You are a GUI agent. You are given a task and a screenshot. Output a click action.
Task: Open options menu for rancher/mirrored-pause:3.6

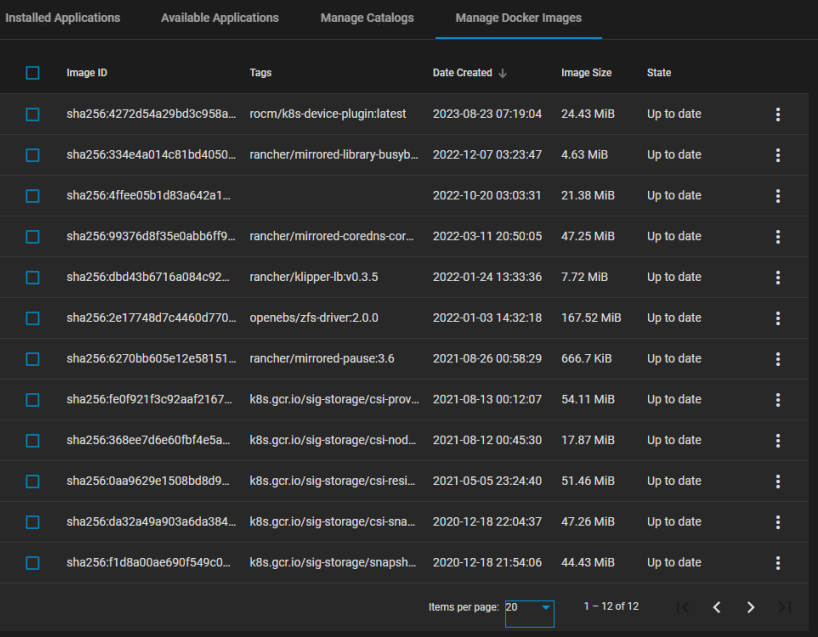coord(778,359)
